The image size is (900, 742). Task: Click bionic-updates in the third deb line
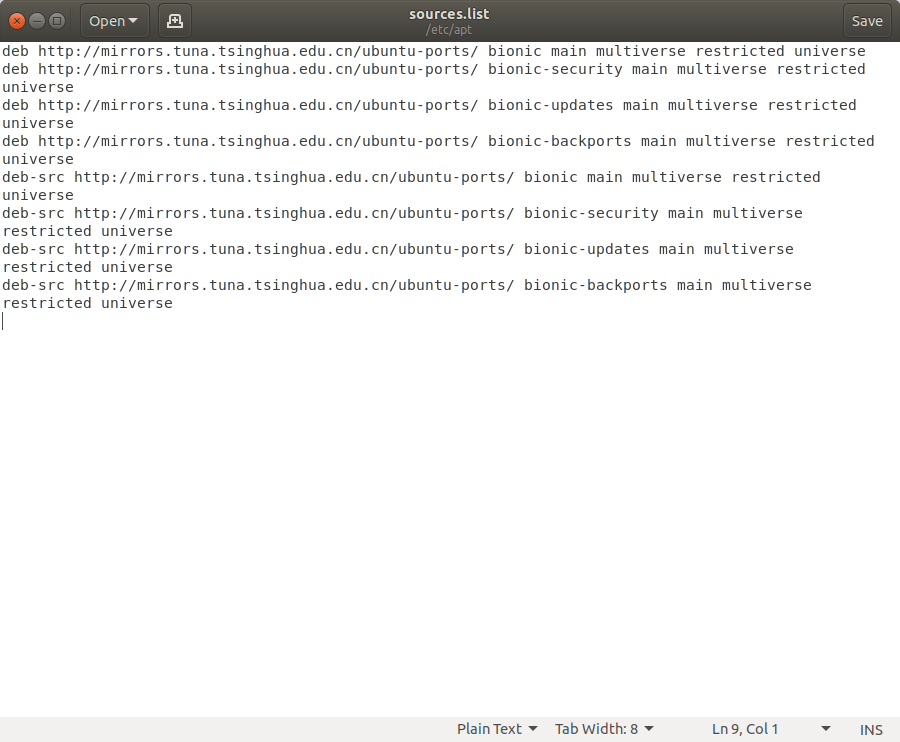pyautogui.click(x=550, y=106)
